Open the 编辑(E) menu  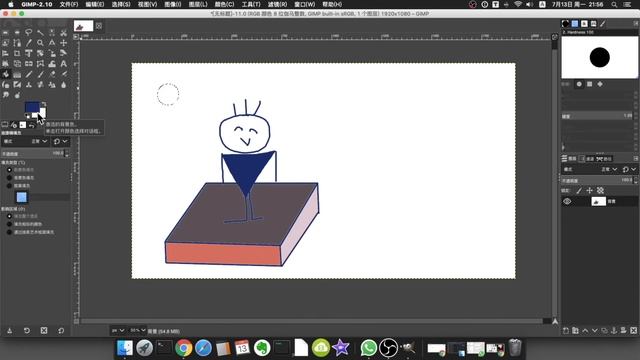[95, 4]
